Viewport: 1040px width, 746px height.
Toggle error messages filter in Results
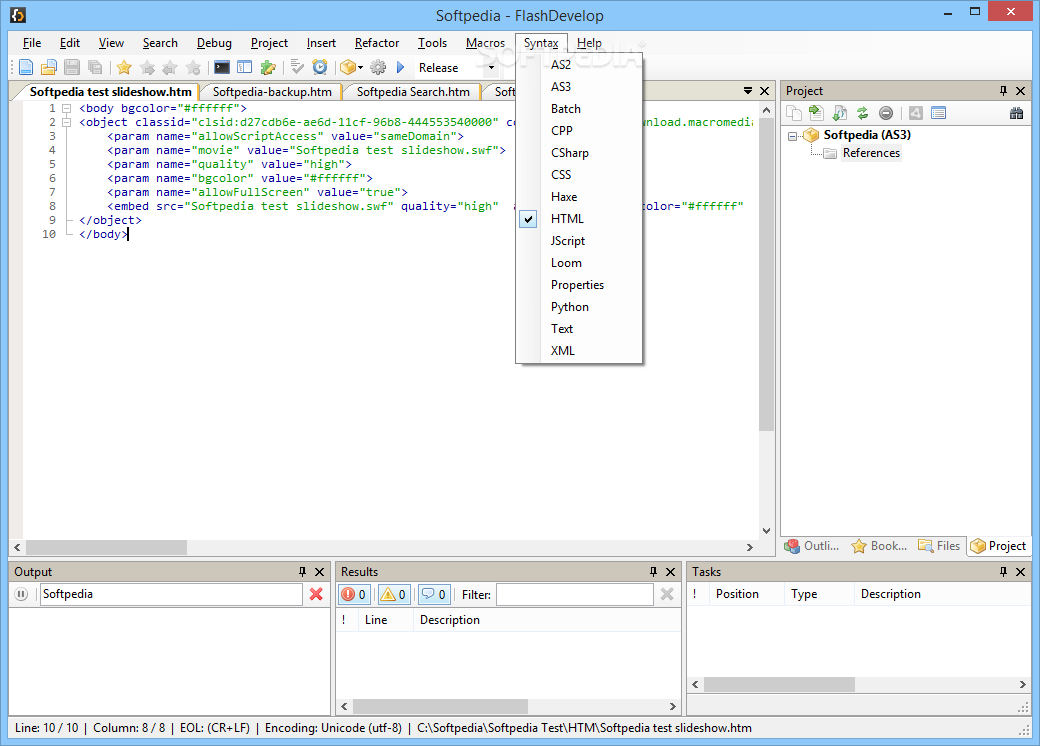[x=354, y=594]
